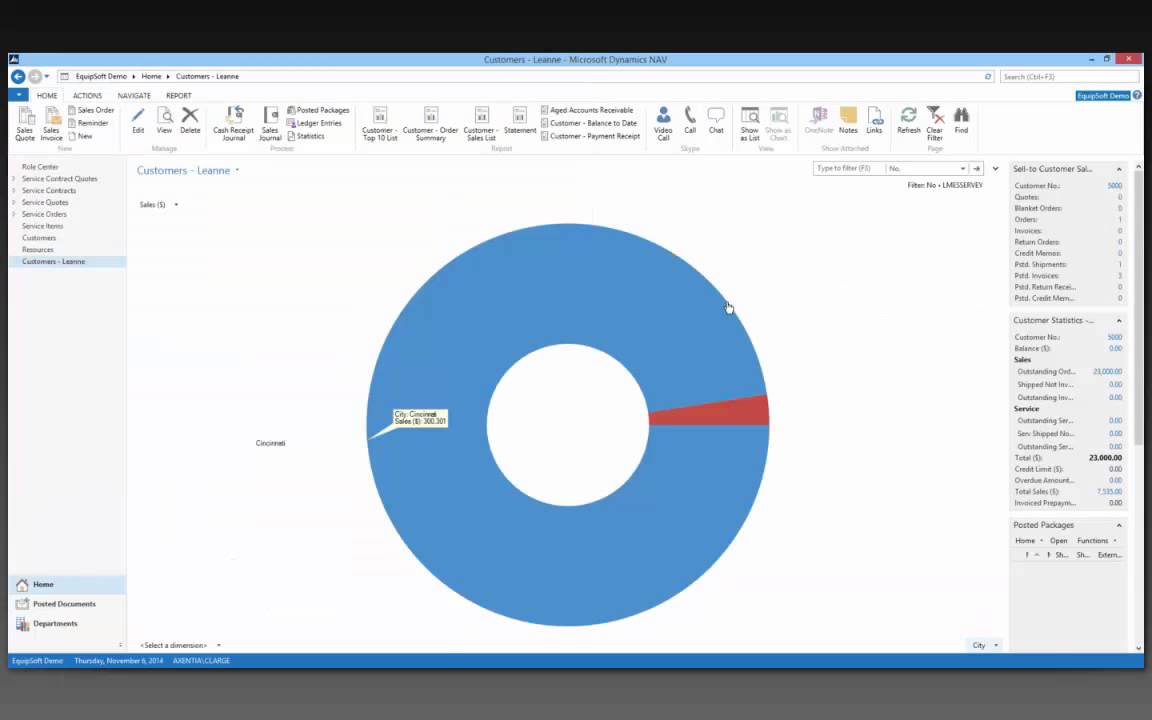The image size is (1152, 720).
Task: Select Service Orders in navigation pane
Action: (x=44, y=214)
